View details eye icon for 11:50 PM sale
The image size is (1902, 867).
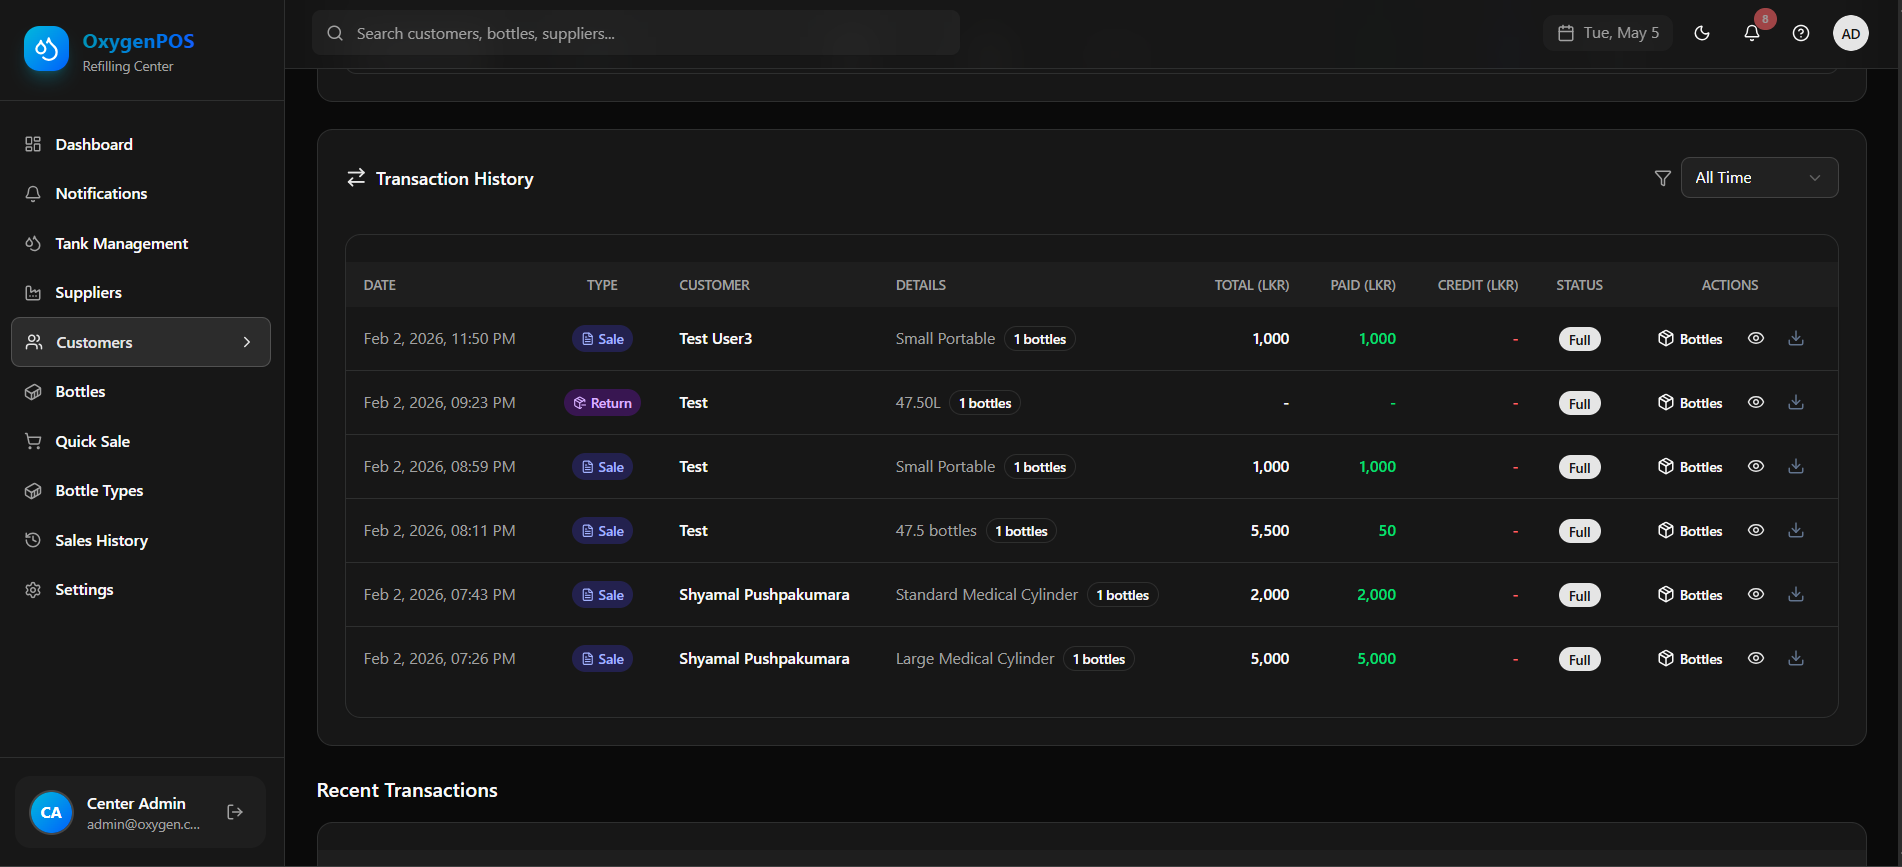[1756, 338]
